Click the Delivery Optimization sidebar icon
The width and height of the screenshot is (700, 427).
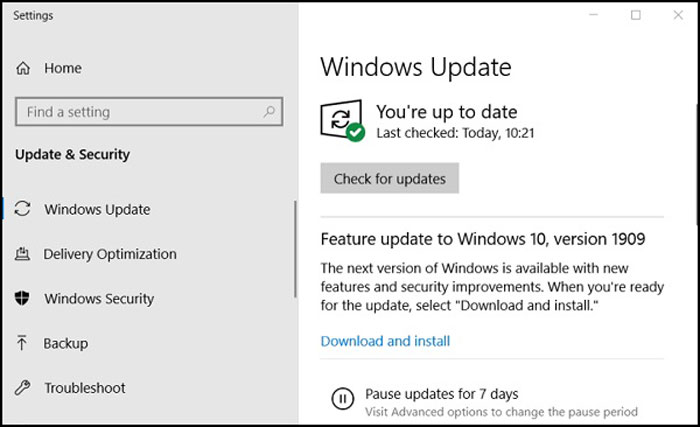coord(22,254)
